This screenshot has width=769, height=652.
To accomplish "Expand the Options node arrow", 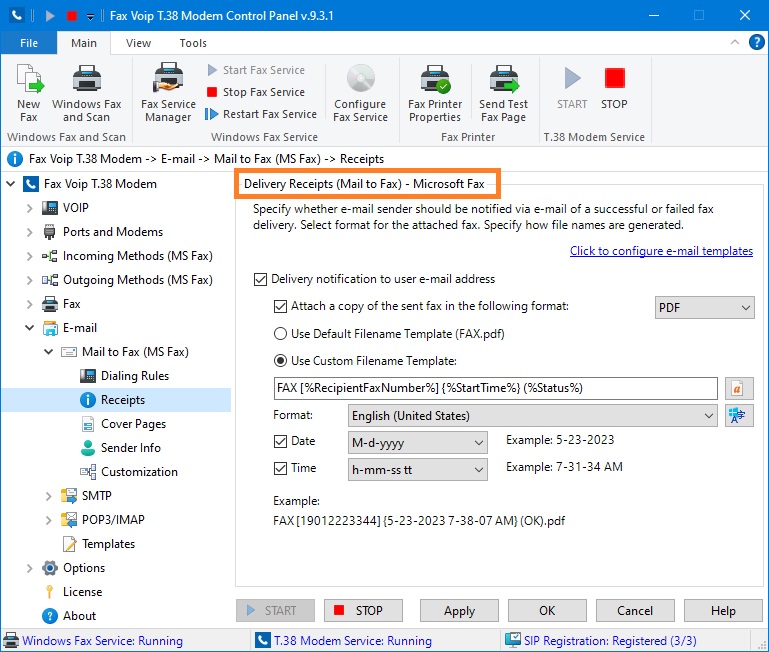I will click(29, 568).
